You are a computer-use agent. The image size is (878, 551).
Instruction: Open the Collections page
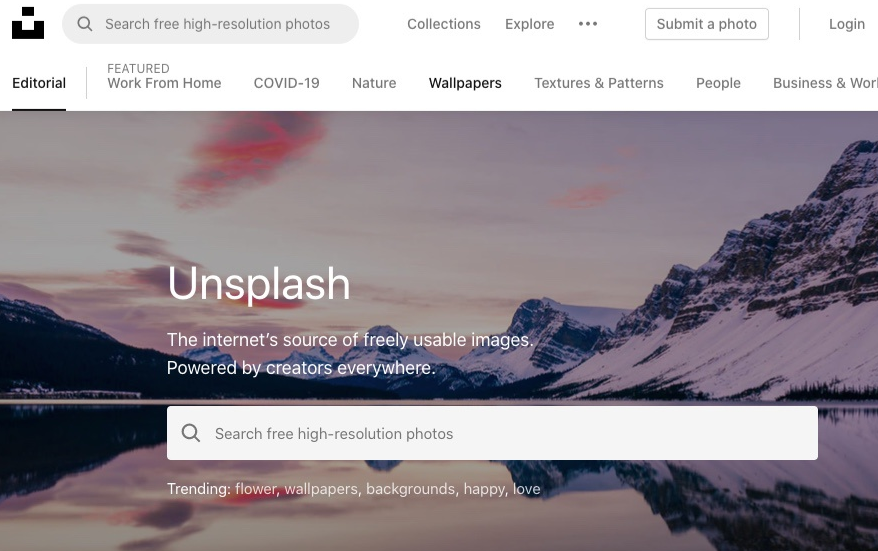pyautogui.click(x=443, y=24)
